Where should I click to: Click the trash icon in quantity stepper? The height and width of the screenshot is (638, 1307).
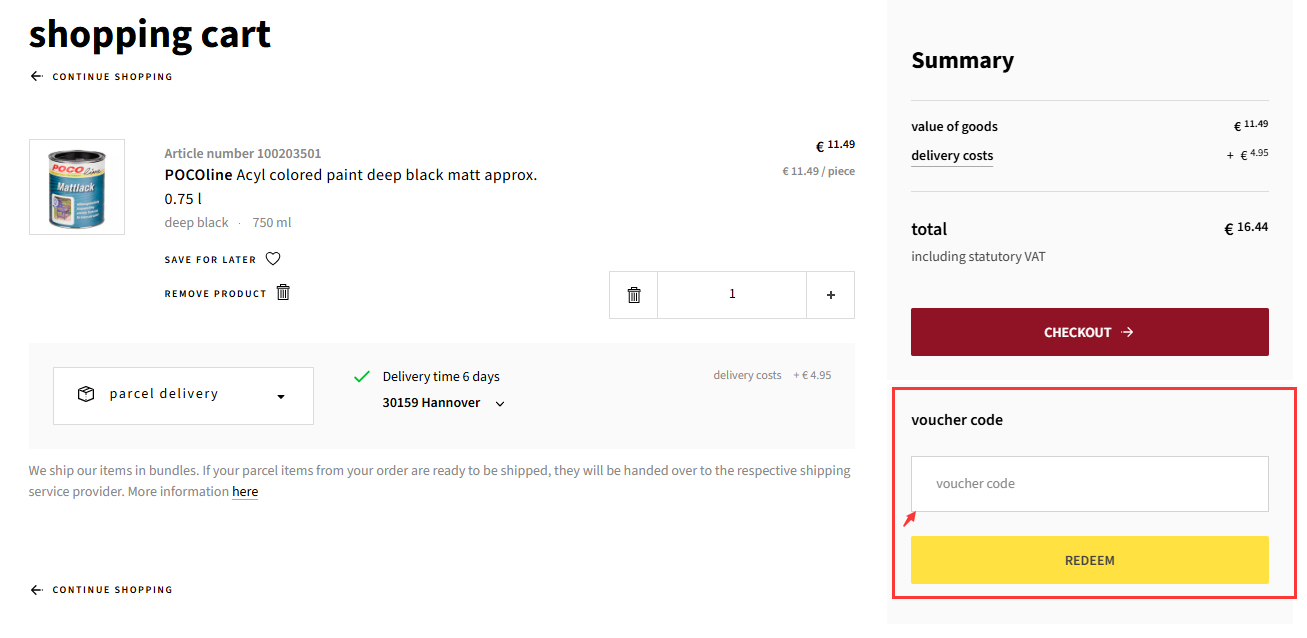pyautogui.click(x=634, y=295)
